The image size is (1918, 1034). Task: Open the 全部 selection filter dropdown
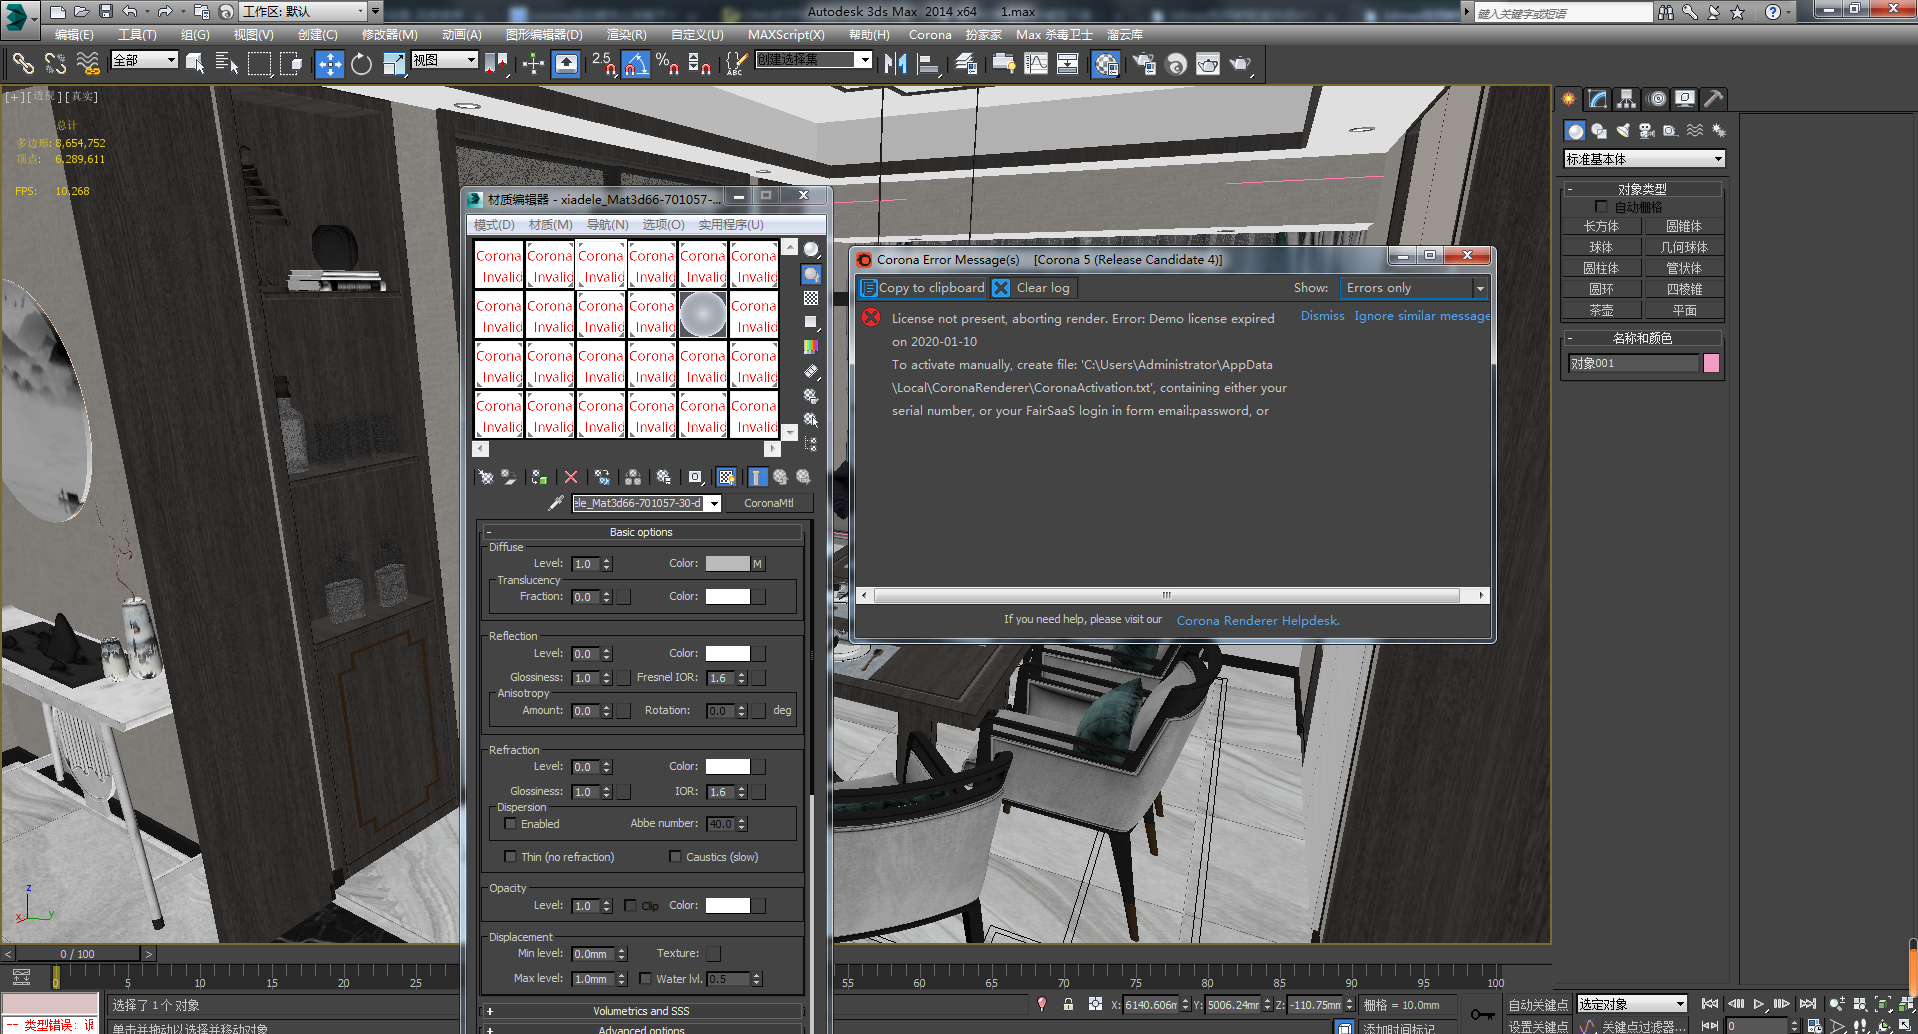[x=144, y=60]
